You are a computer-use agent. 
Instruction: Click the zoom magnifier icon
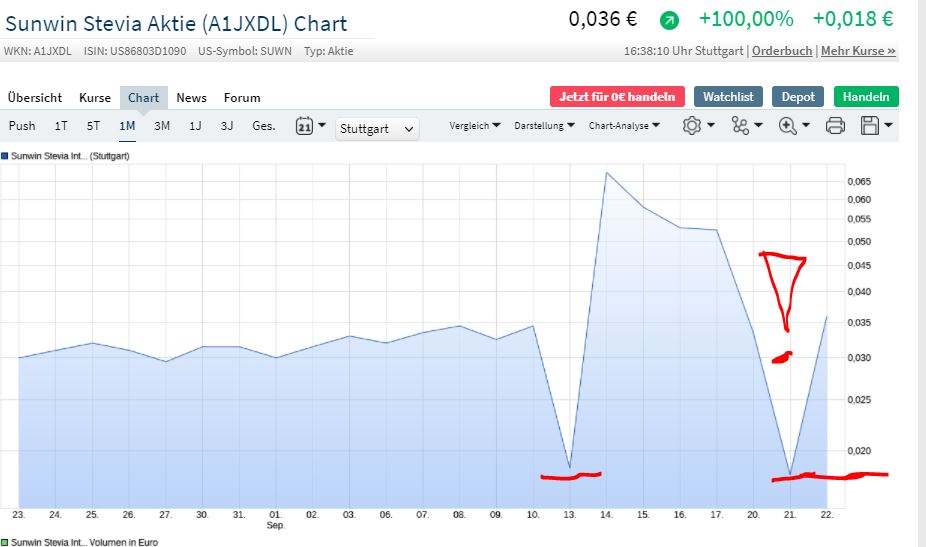793,125
